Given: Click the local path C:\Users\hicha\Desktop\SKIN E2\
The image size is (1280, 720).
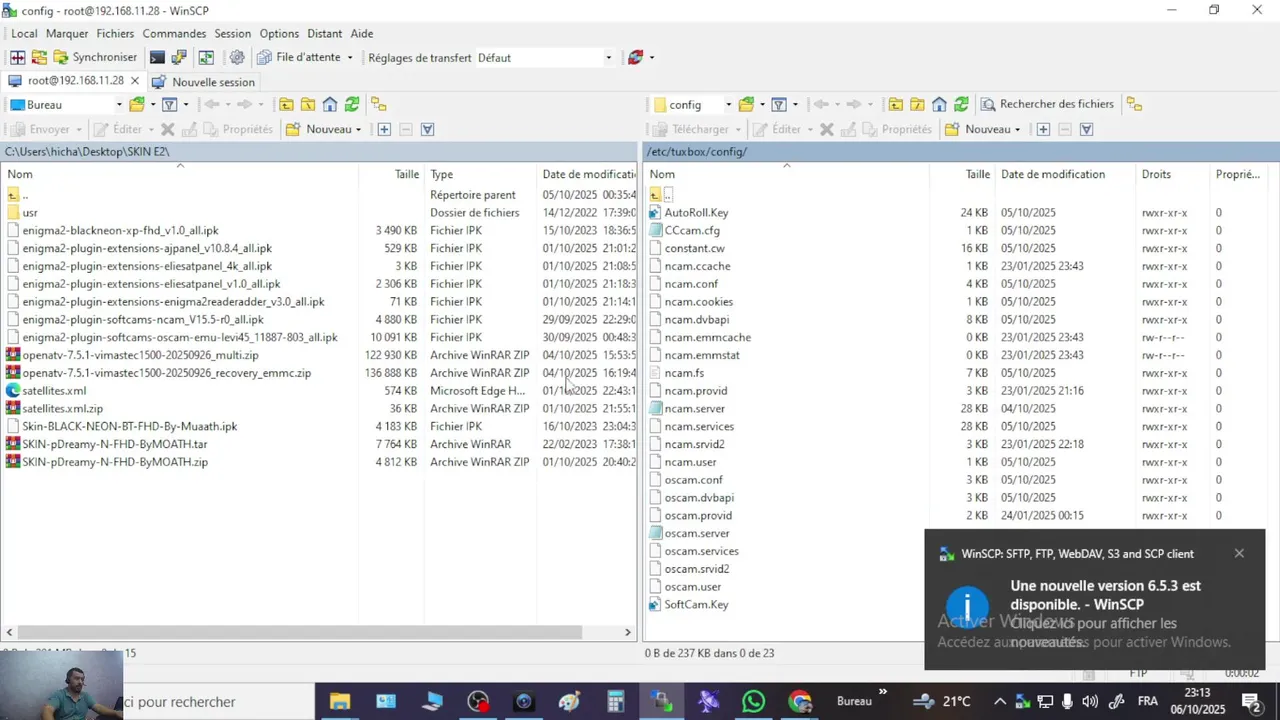Looking at the screenshot, I should (x=87, y=152).
